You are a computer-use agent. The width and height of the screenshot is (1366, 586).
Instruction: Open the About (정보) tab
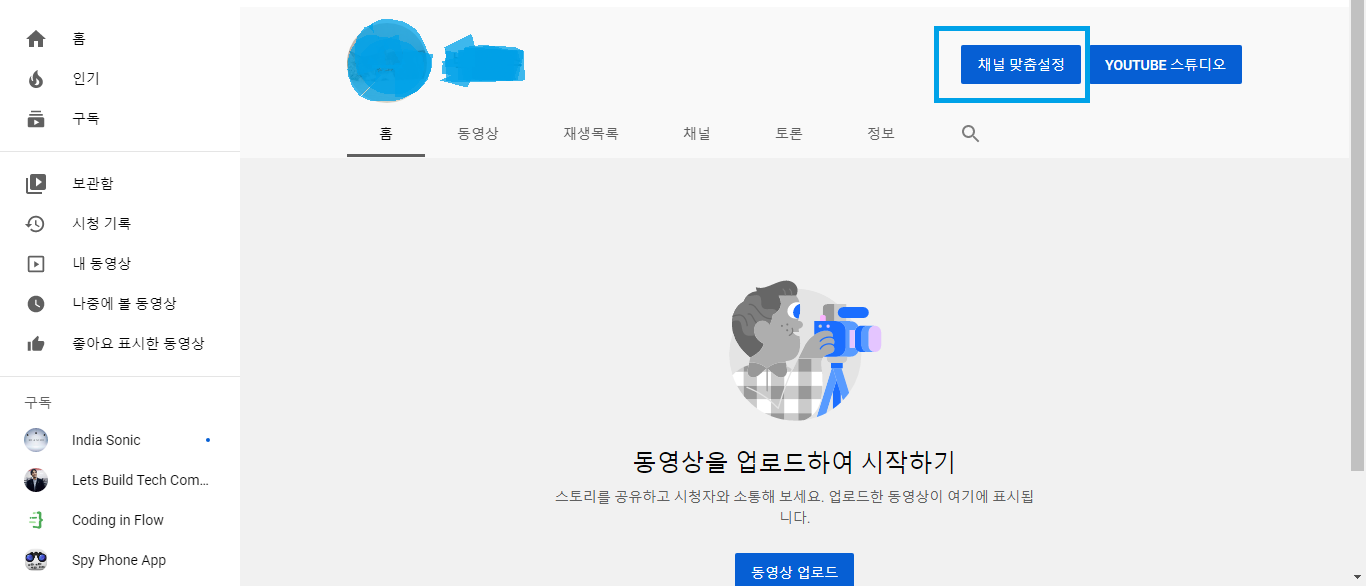881,134
